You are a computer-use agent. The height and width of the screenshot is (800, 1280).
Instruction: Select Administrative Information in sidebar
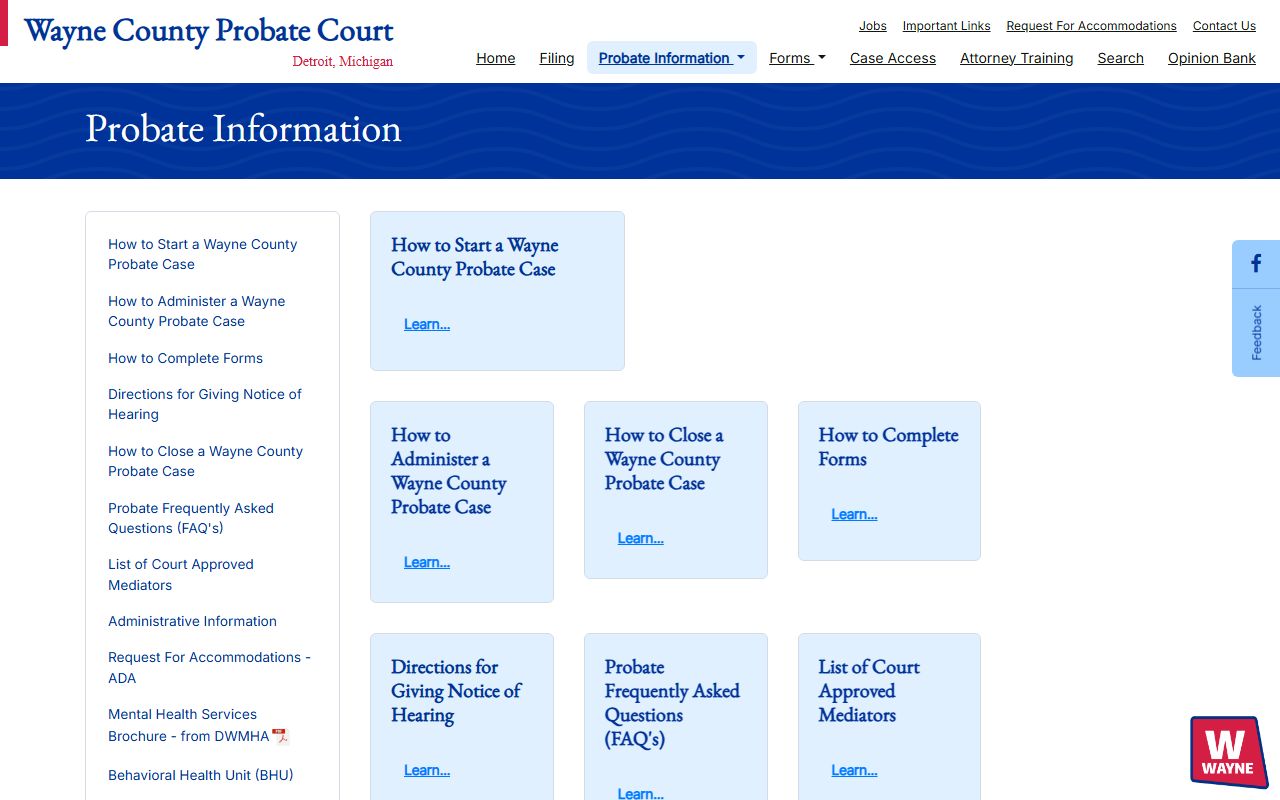pos(192,621)
